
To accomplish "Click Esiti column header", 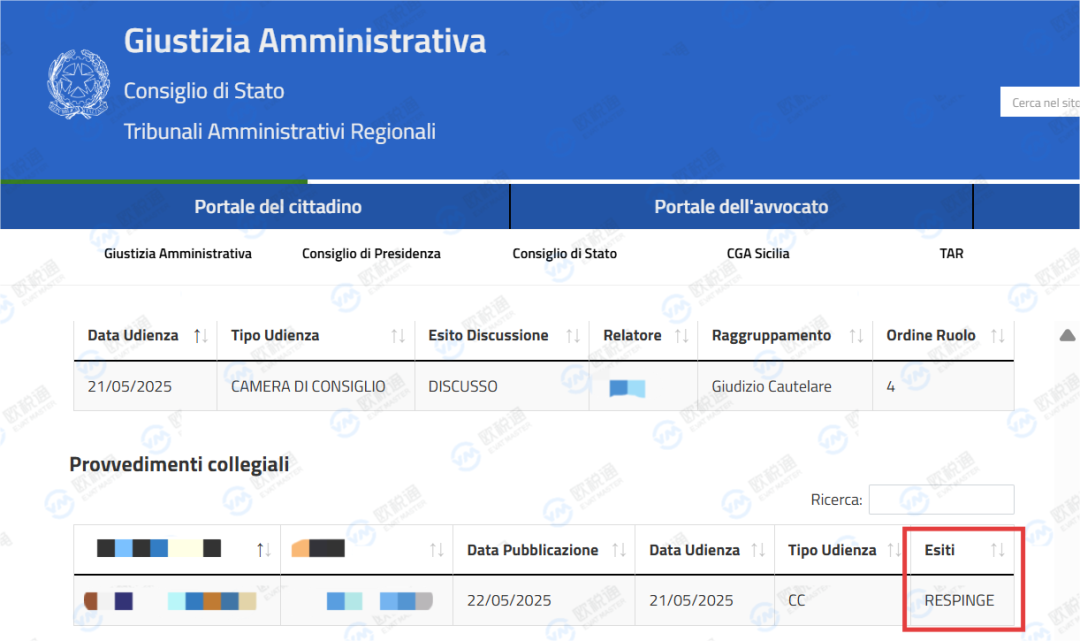I will coord(939,550).
